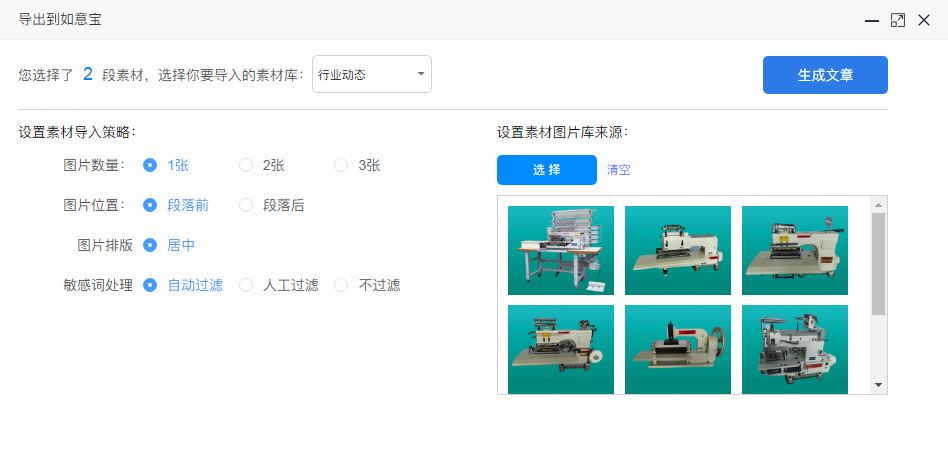The width and height of the screenshot is (948, 467).
Task: Switch to 人工过滤 sensitive word handling
Action: pyautogui.click(x=246, y=285)
